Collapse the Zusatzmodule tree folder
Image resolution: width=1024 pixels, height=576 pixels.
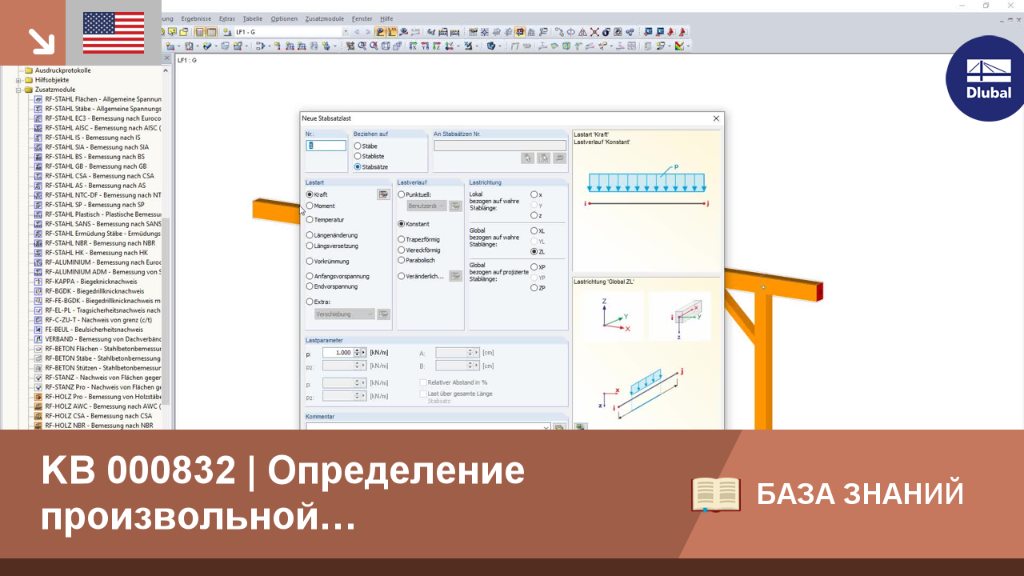pyautogui.click(x=18, y=89)
